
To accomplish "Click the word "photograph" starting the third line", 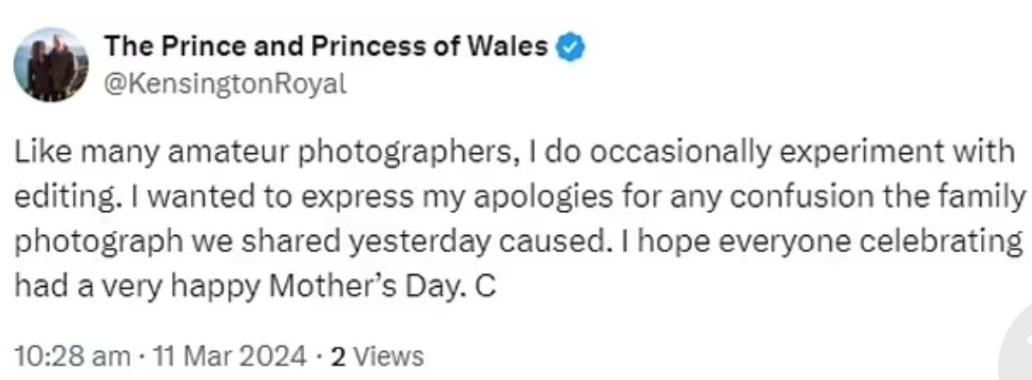I will pyautogui.click(x=97, y=245).
